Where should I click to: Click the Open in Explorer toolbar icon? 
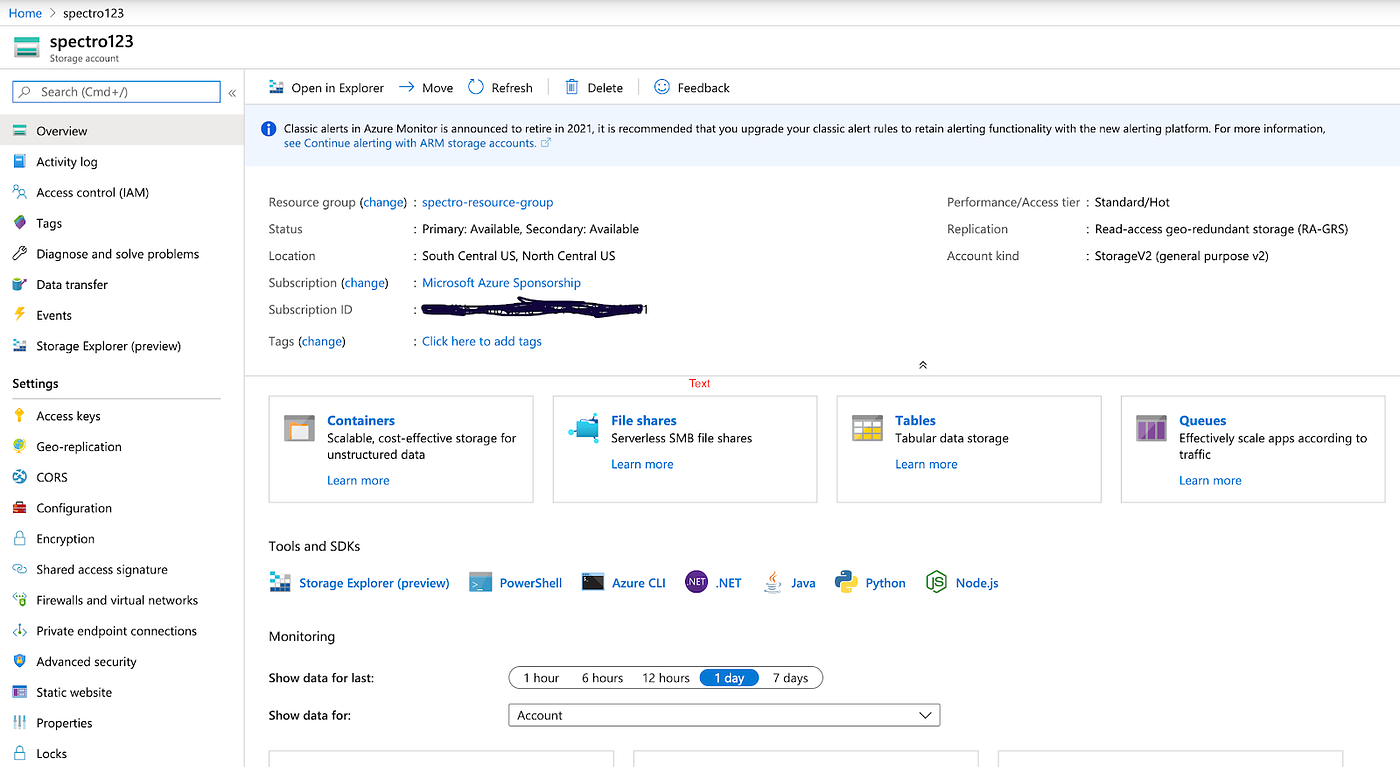[277, 87]
